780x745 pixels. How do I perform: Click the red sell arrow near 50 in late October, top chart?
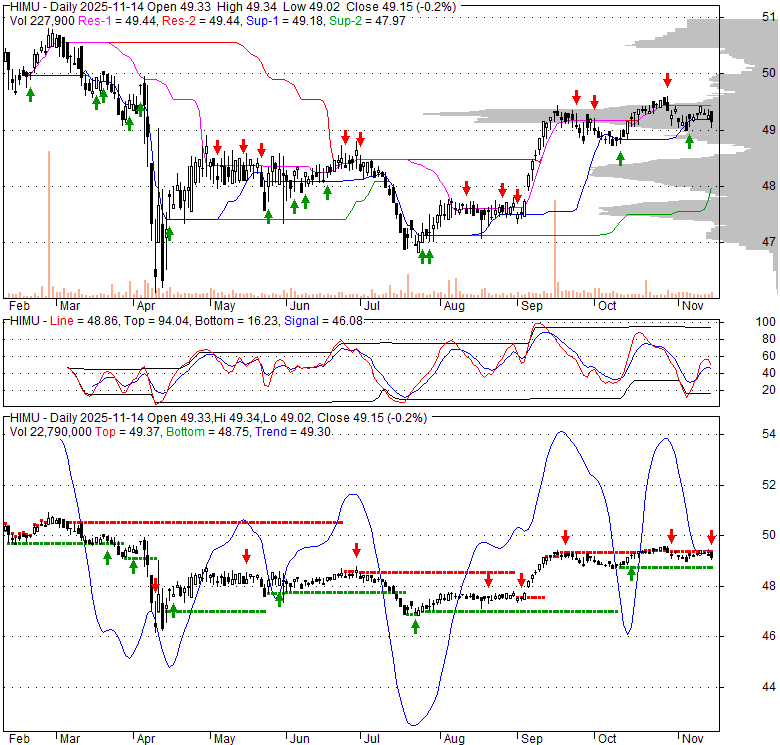click(x=667, y=80)
